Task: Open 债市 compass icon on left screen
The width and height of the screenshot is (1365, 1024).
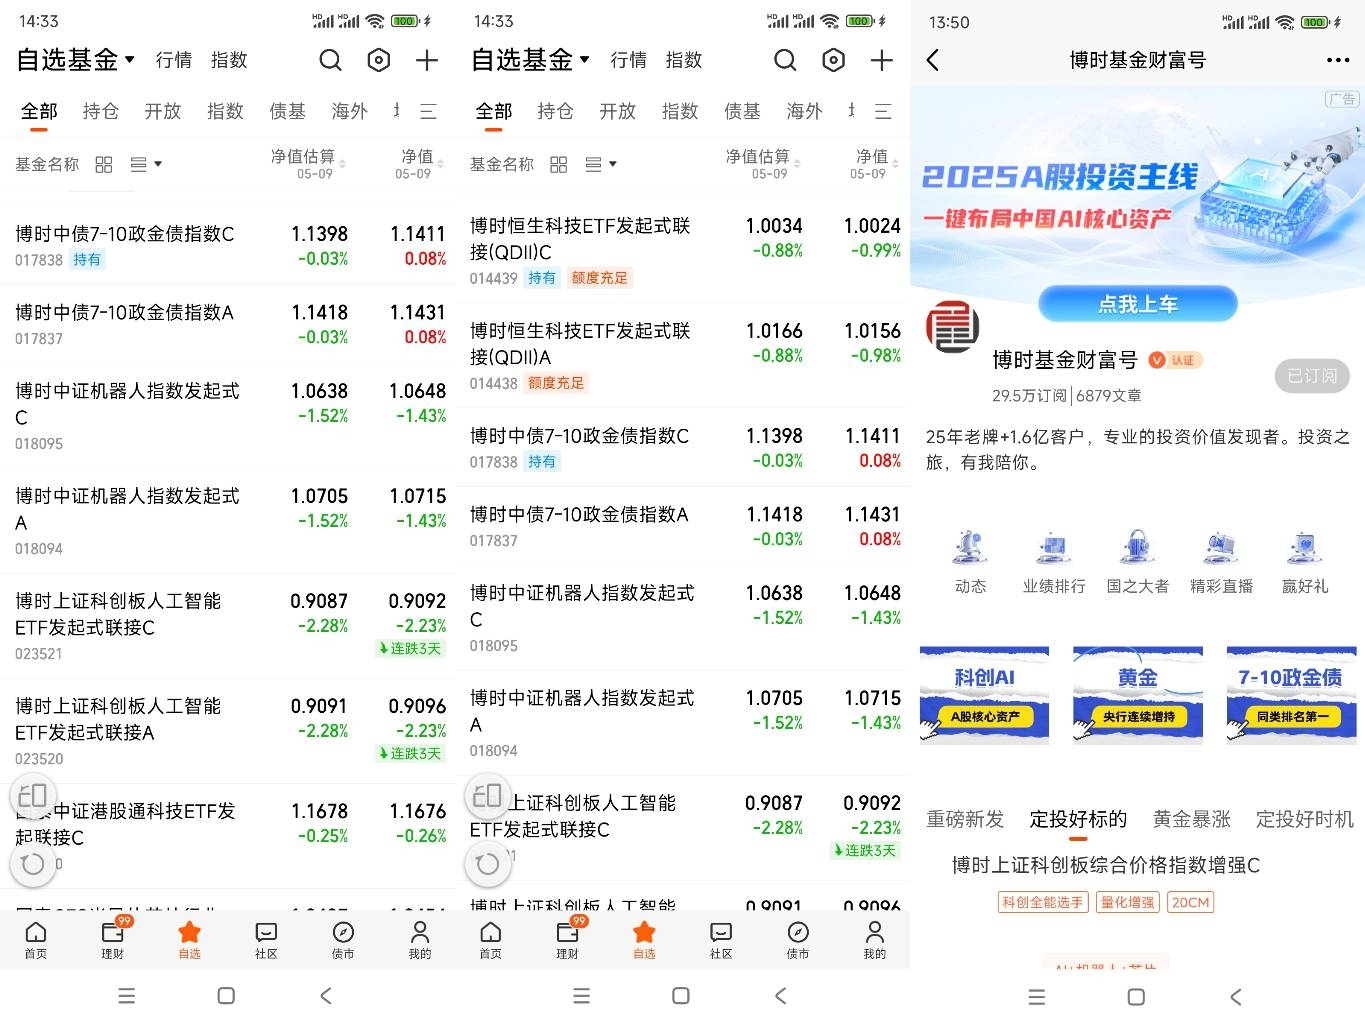Action: pyautogui.click(x=343, y=940)
